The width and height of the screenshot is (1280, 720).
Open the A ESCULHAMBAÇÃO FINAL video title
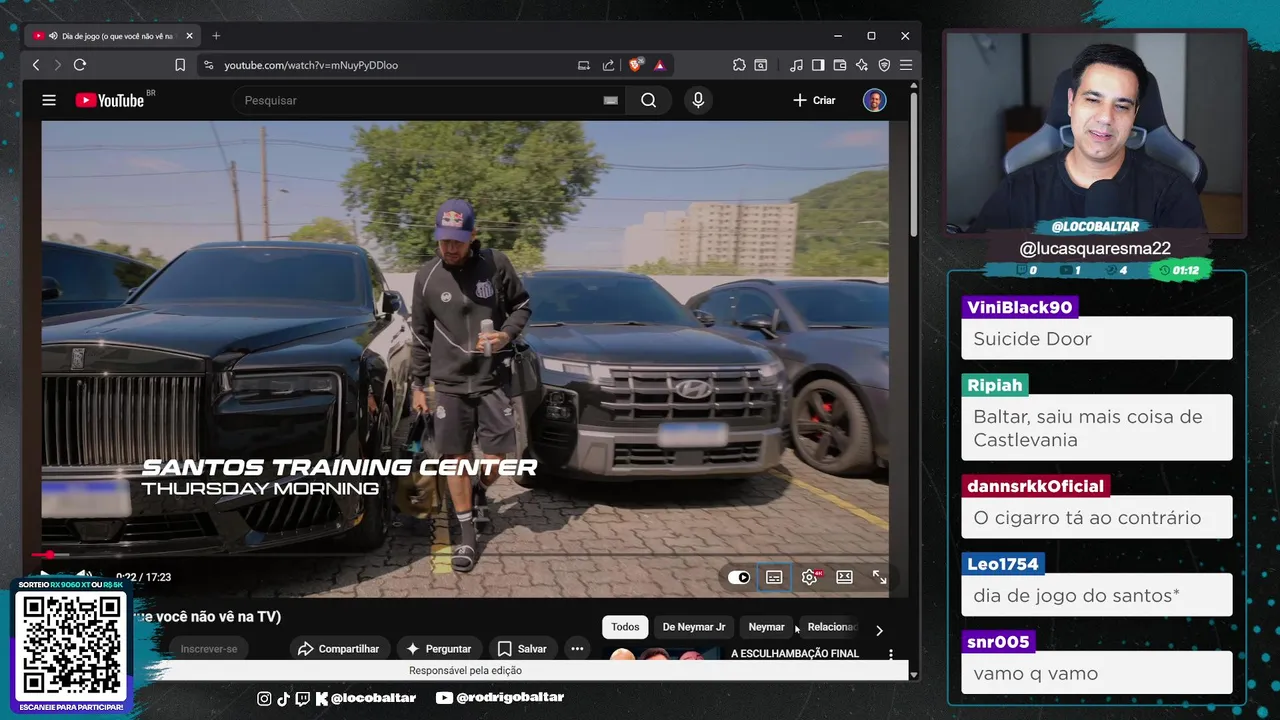pos(795,653)
